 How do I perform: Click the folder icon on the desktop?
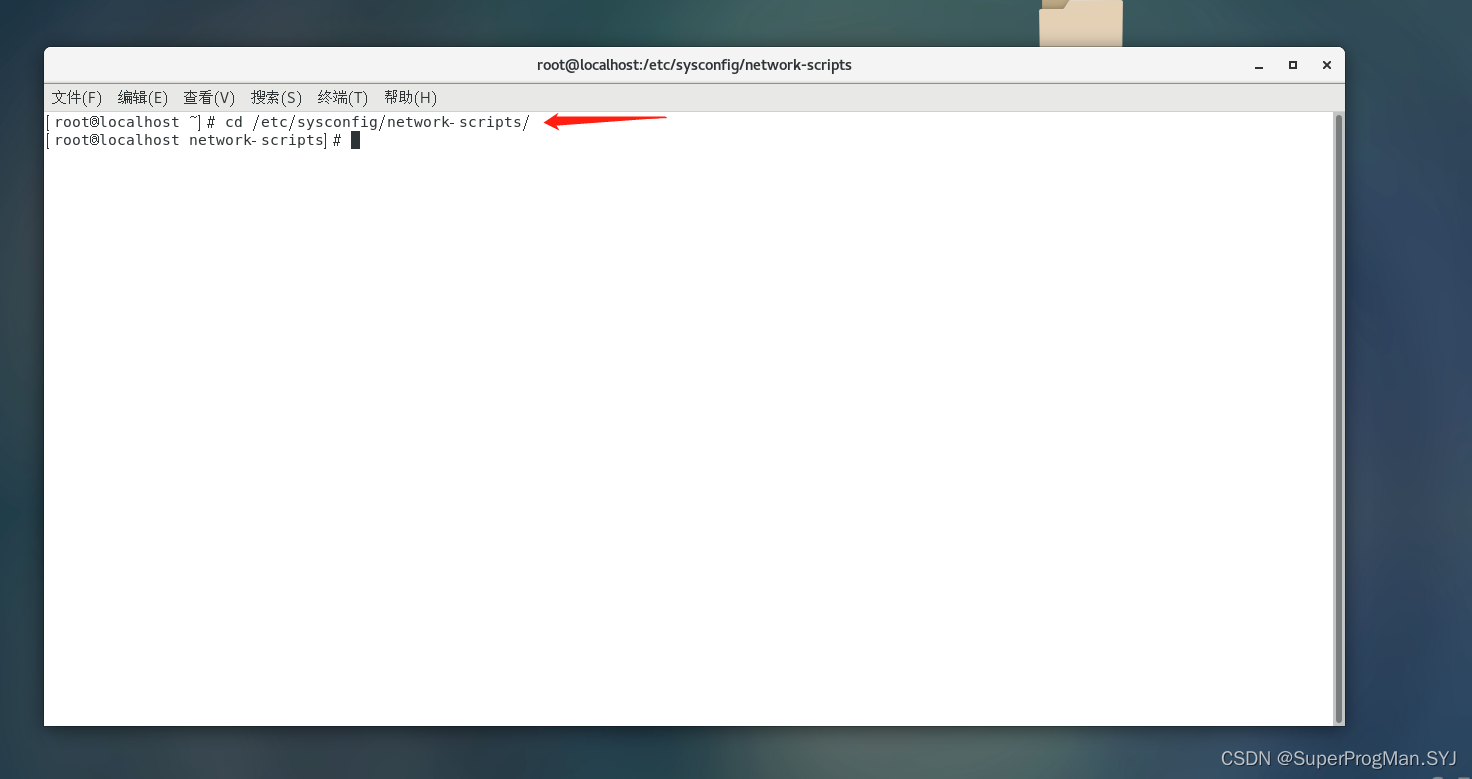(x=1081, y=23)
